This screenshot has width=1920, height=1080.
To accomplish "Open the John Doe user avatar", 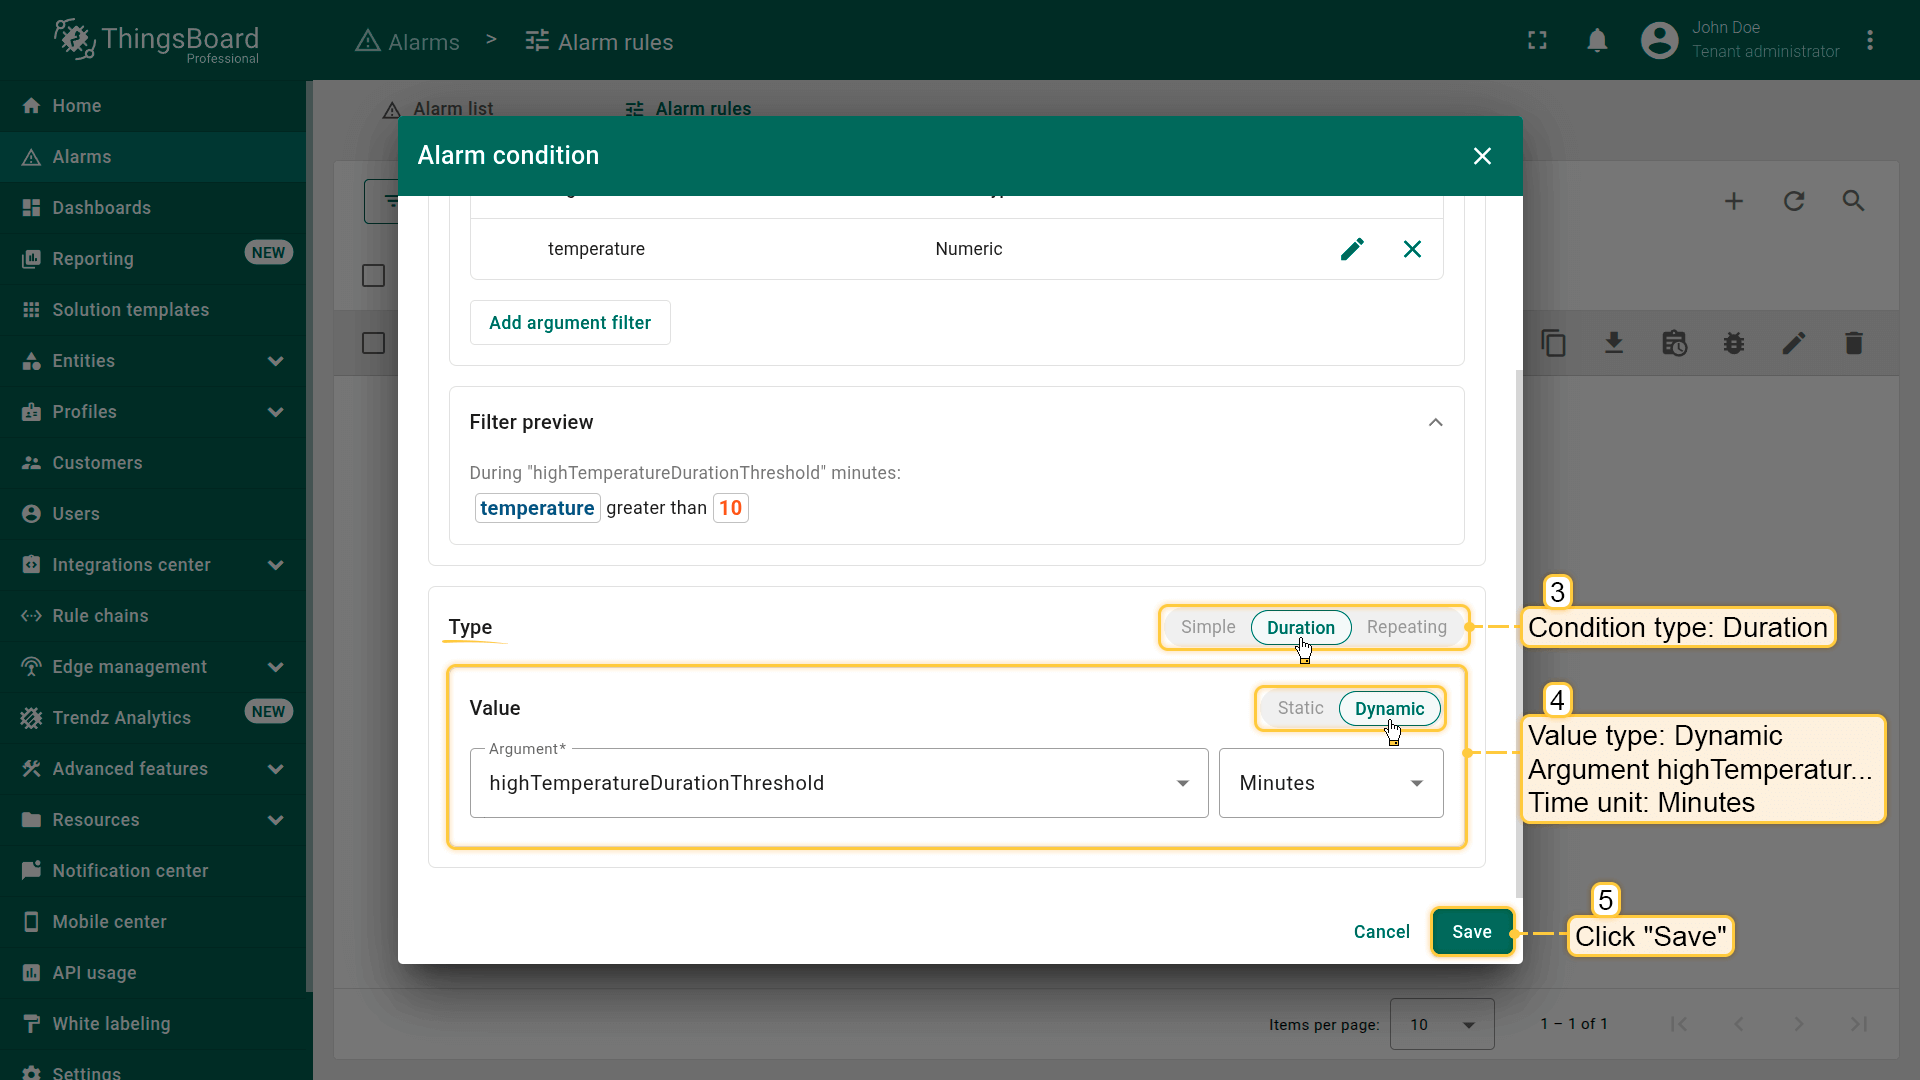I will coord(1659,41).
